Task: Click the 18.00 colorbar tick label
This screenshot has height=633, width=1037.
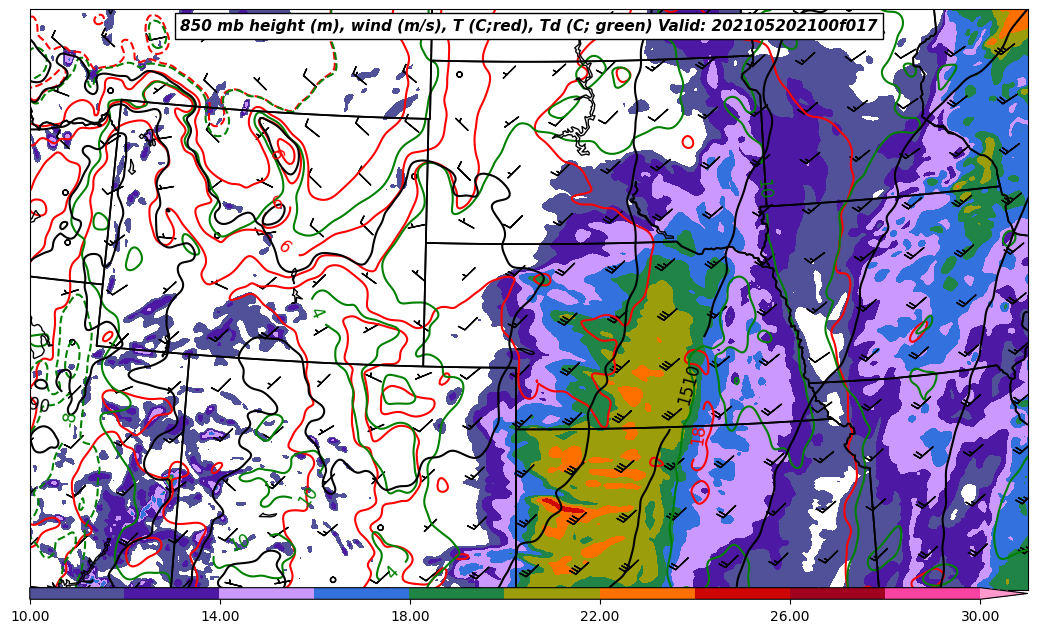Action: 410,616
